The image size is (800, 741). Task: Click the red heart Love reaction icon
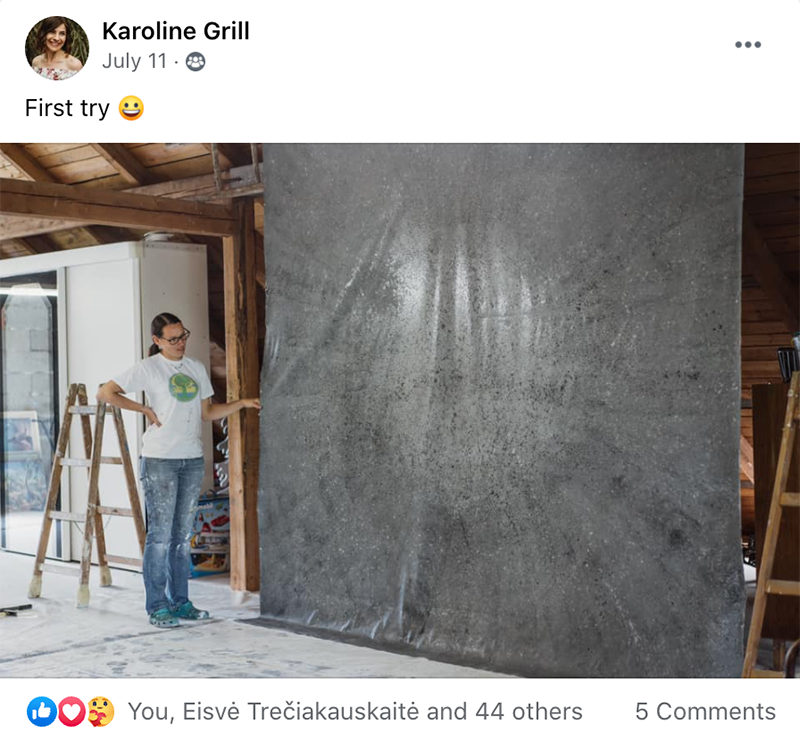click(x=71, y=711)
